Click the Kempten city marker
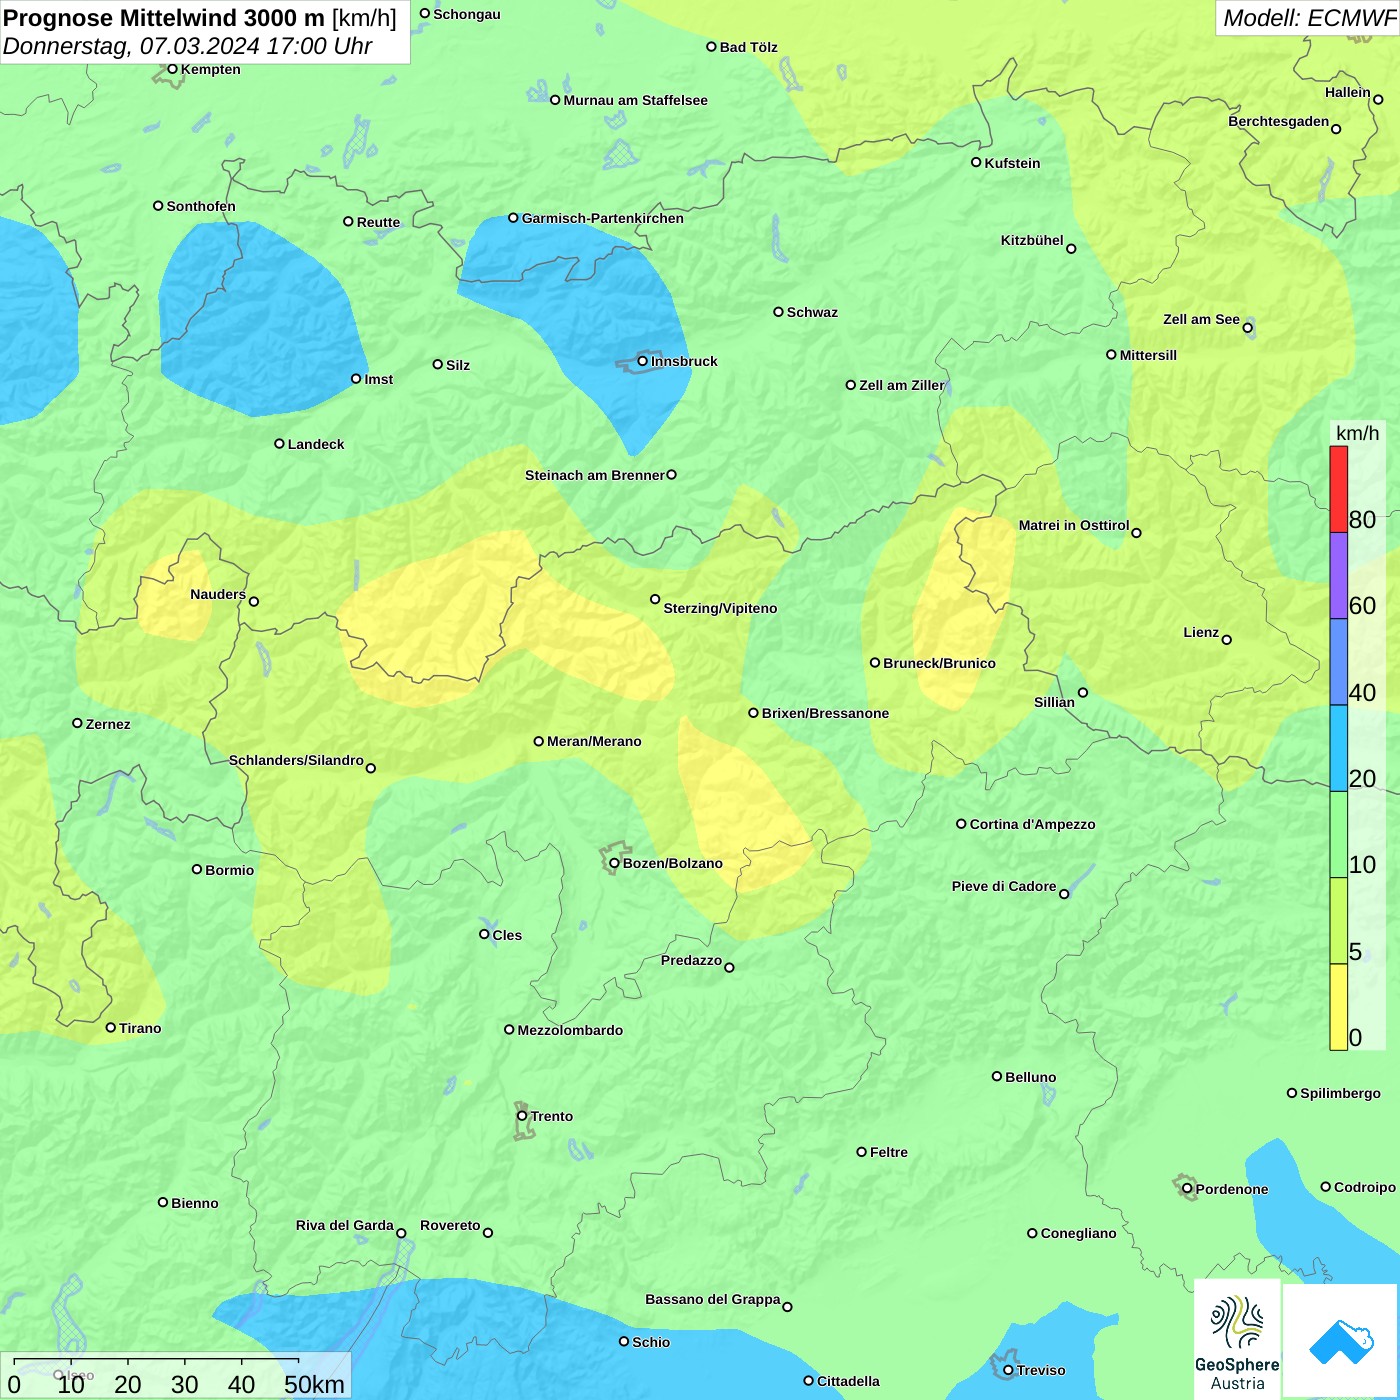 click(x=172, y=69)
